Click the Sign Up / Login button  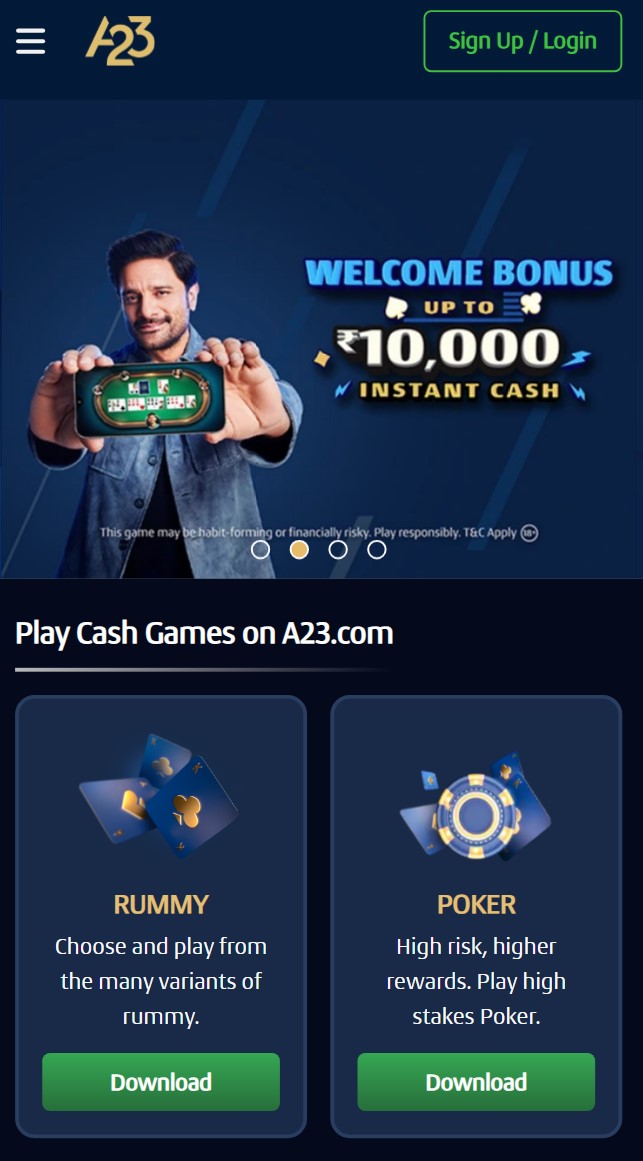click(522, 41)
